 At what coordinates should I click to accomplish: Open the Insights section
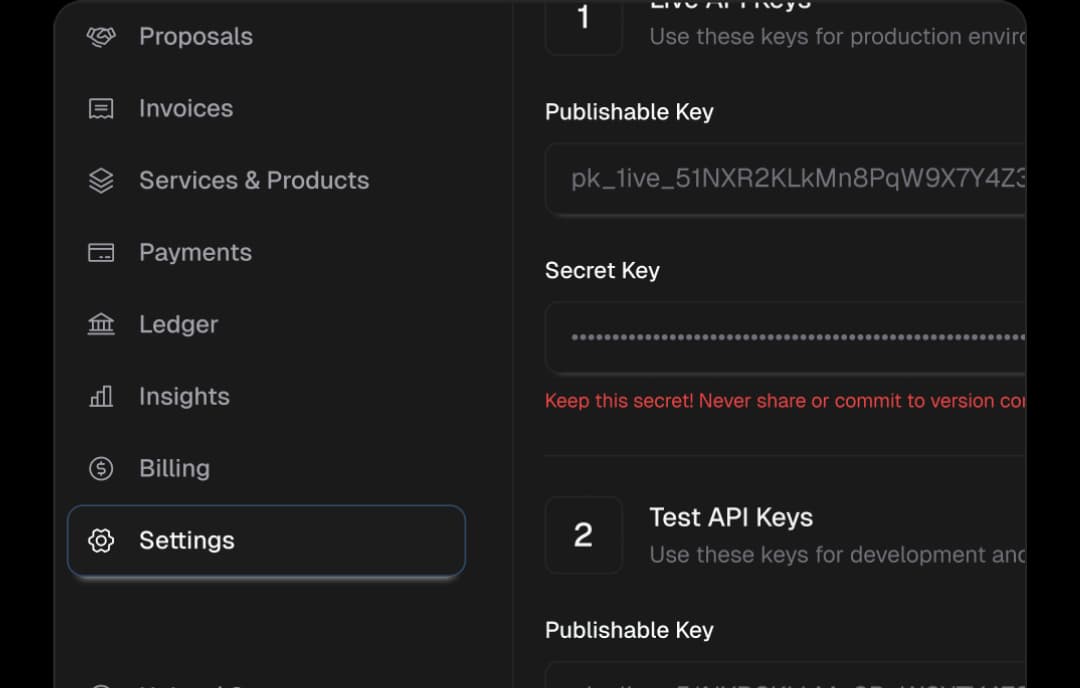(x=184, y=396)
